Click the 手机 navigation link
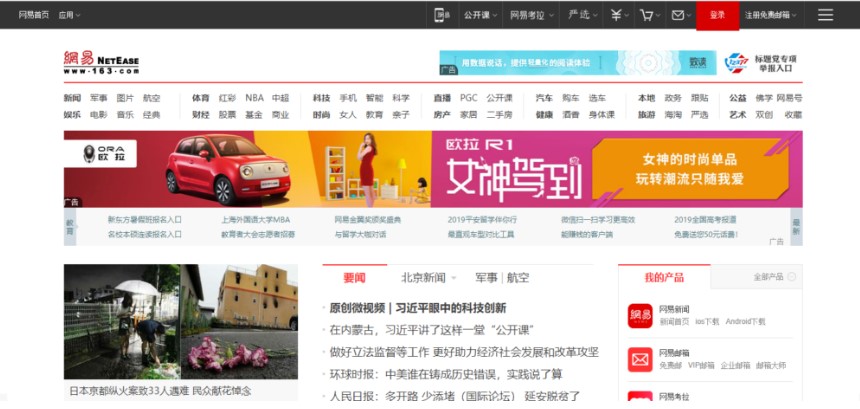The width and height of the screenshot is (860, 409). click(348, 98)
